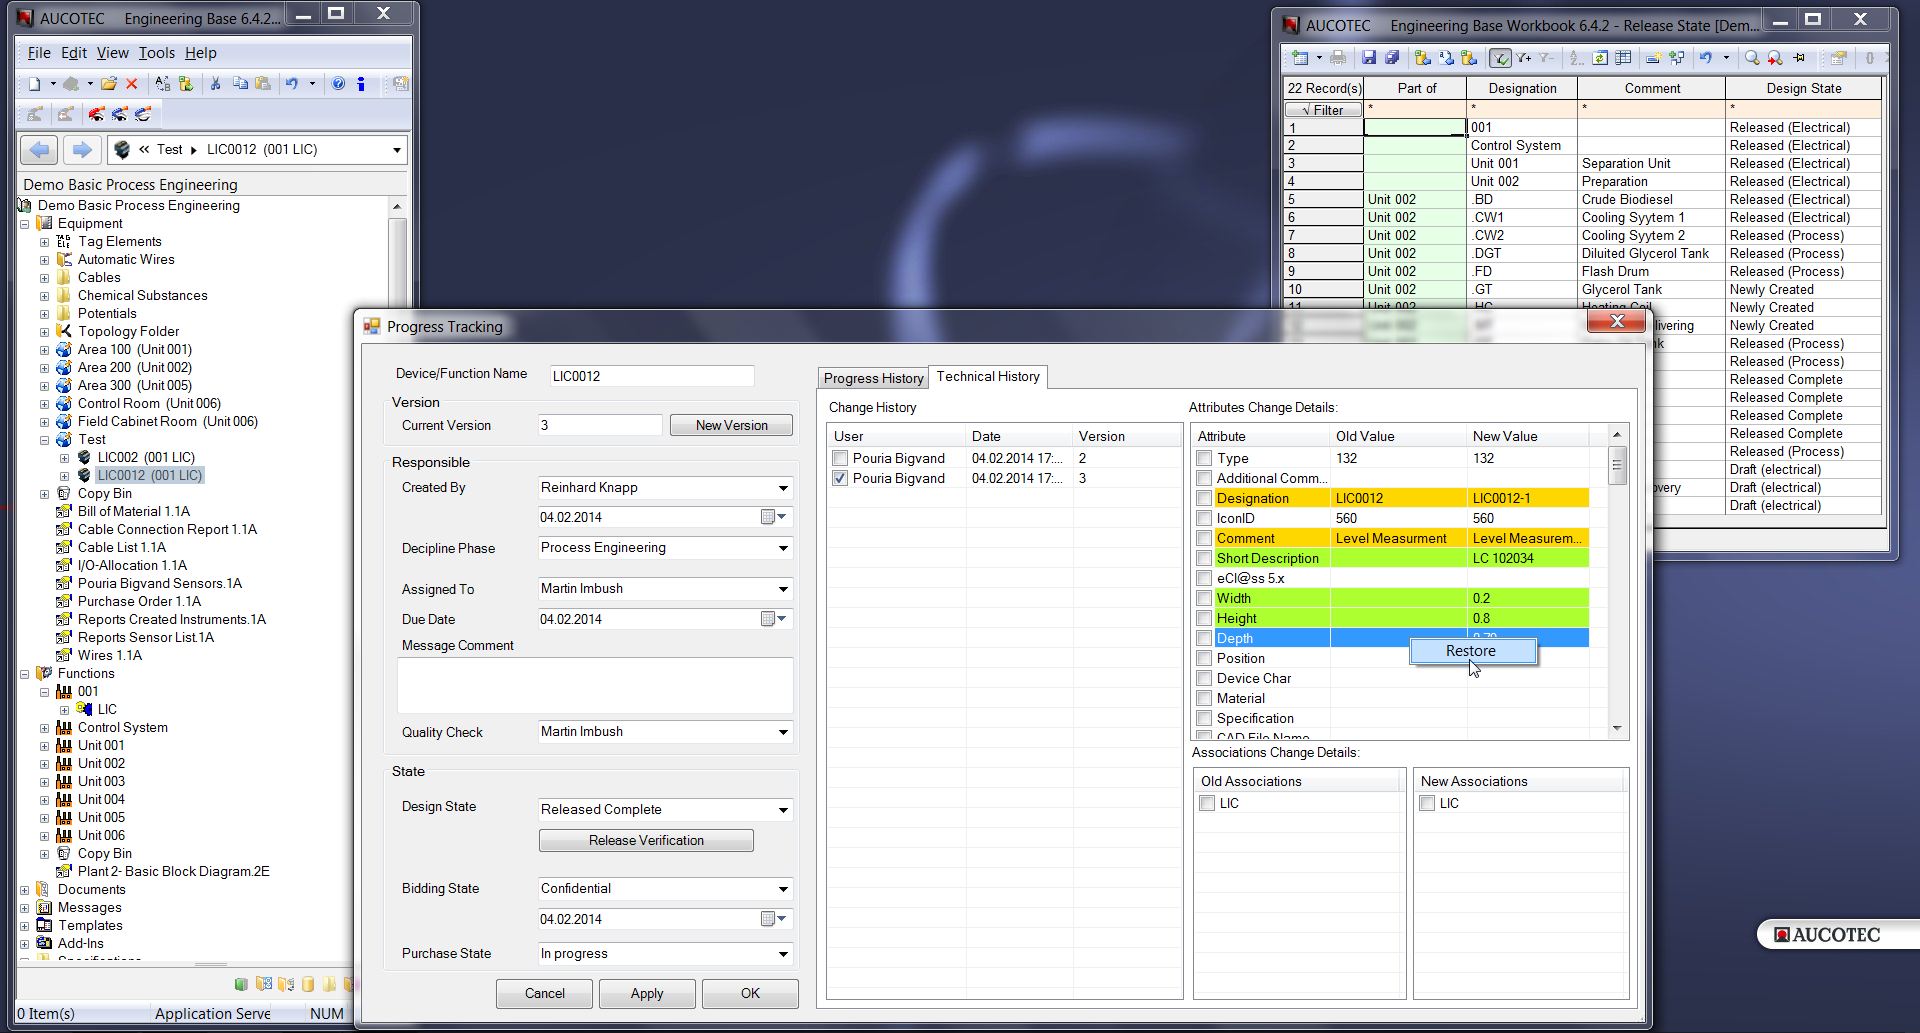Click the red X delete icon
This screenshot has height=1033, width=1920.
coord(131,84)
